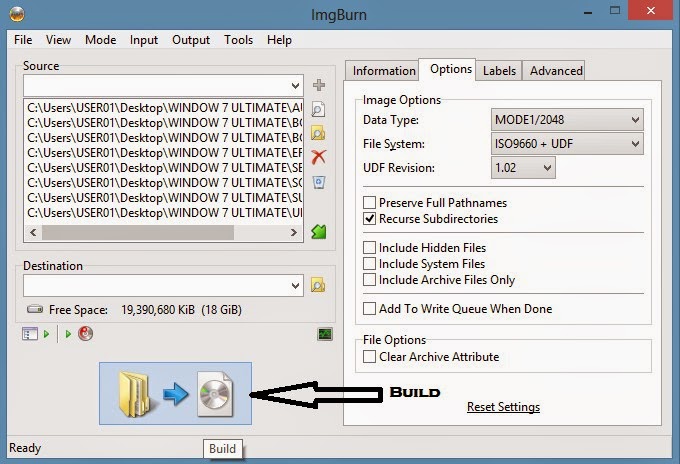Select source row ending in ULTIMATE\SO
The image size is (680, 464).
pos(164,183)
